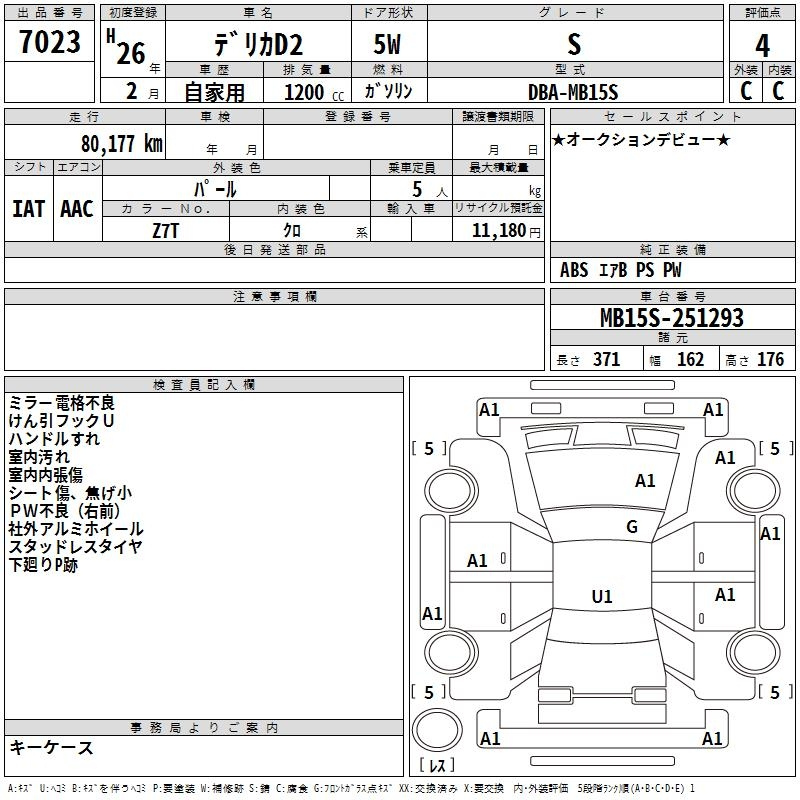Click the AAC air conditioner cell
This screenshot has height=800, width=800.
(x=77, y=208)
